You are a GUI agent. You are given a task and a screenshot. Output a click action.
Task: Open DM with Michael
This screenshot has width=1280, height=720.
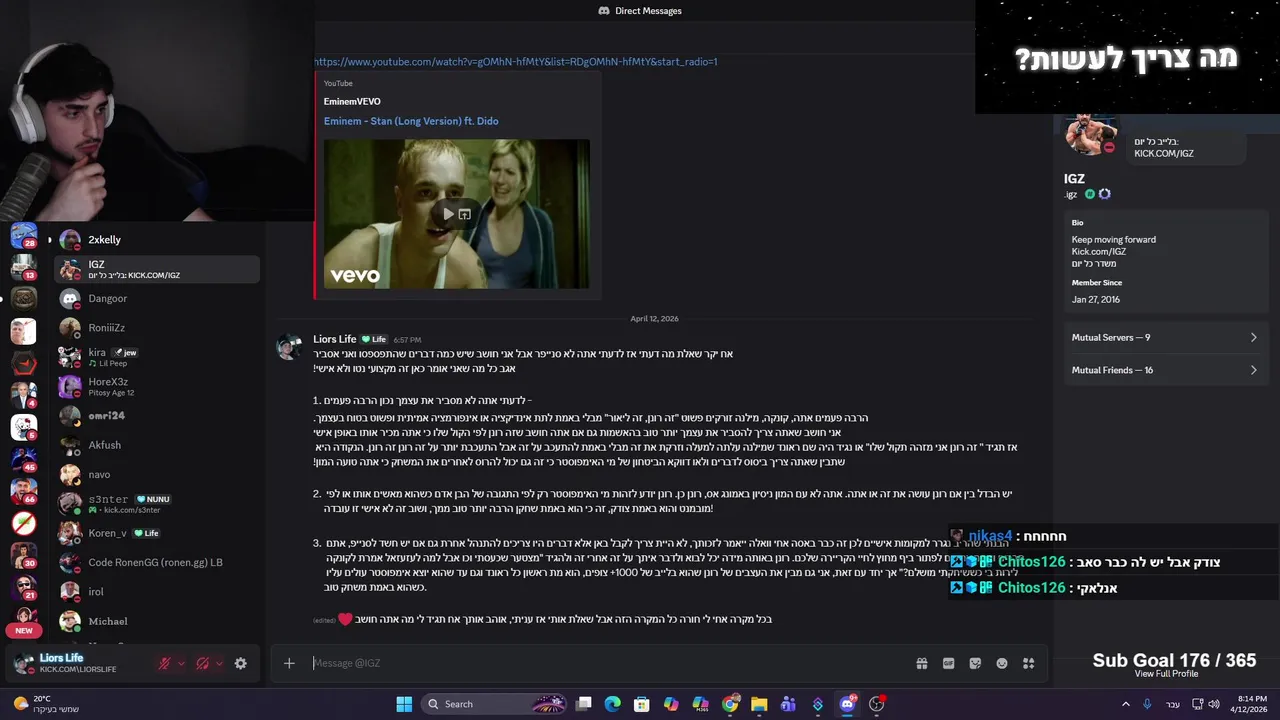tap(157, 621)
